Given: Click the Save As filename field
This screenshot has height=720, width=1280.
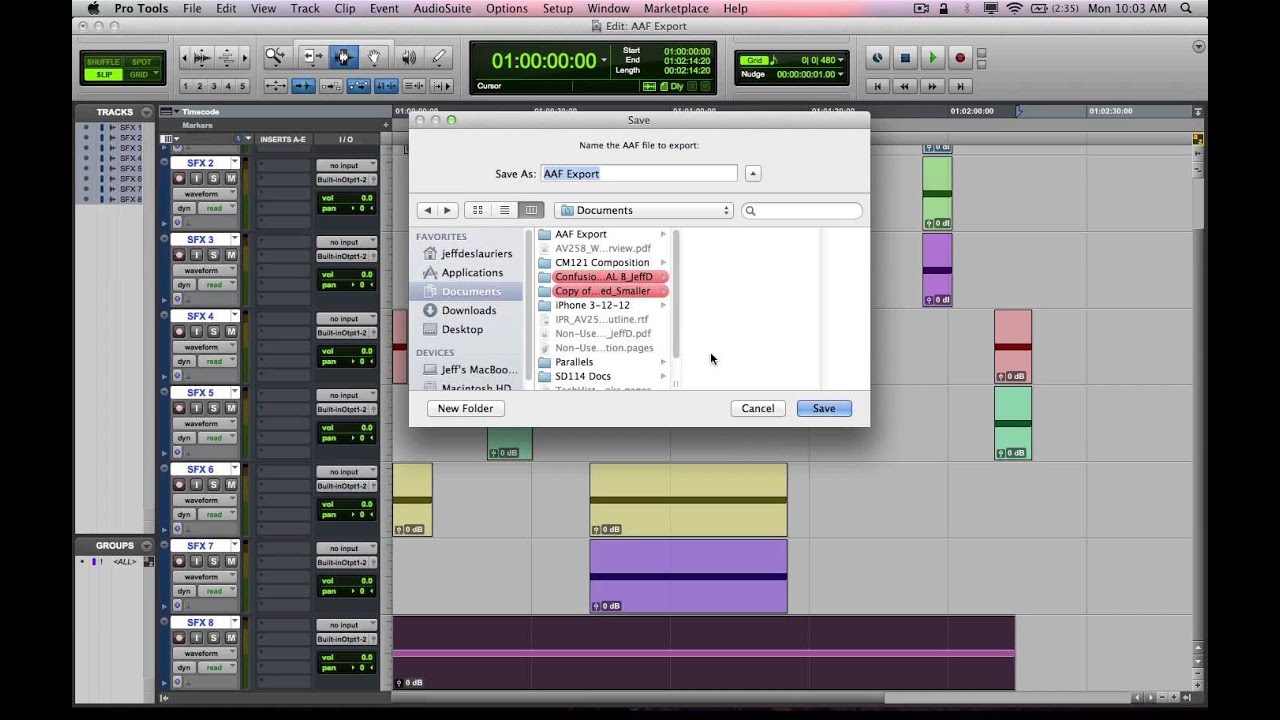Looking at the screenshot, I should tap(639, 174).
